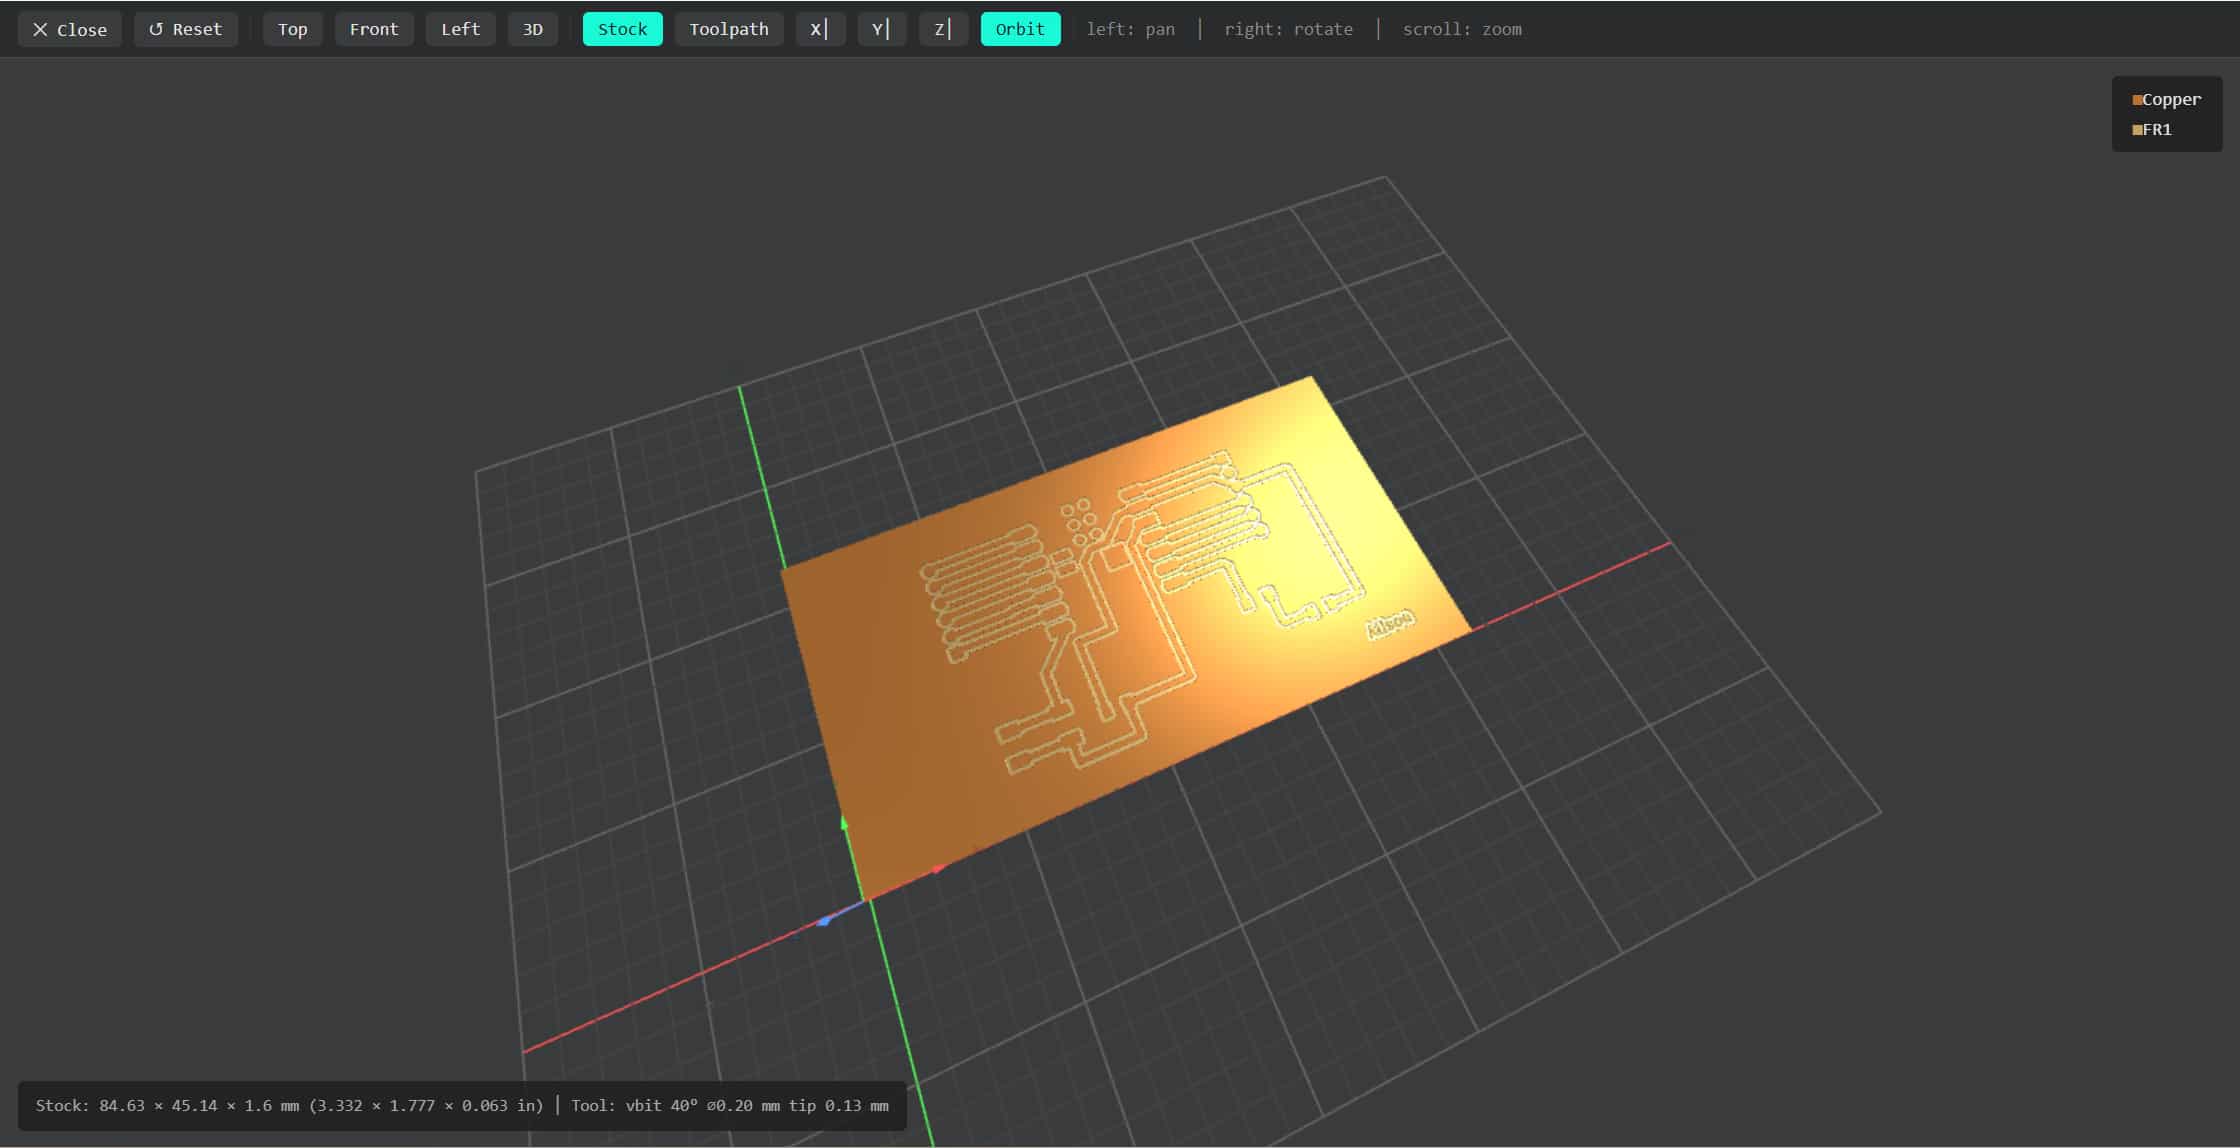This screenshot has height=1148, width=2240.
Task: Disable Orbit mode
Action: tap(1019, 29)
